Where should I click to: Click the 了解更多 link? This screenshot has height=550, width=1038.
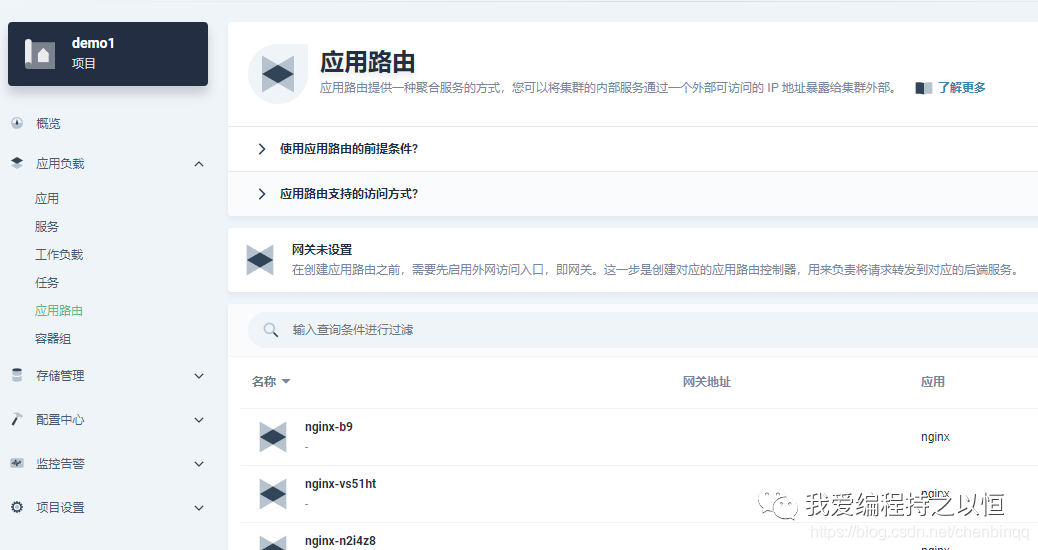pos(961,87)
